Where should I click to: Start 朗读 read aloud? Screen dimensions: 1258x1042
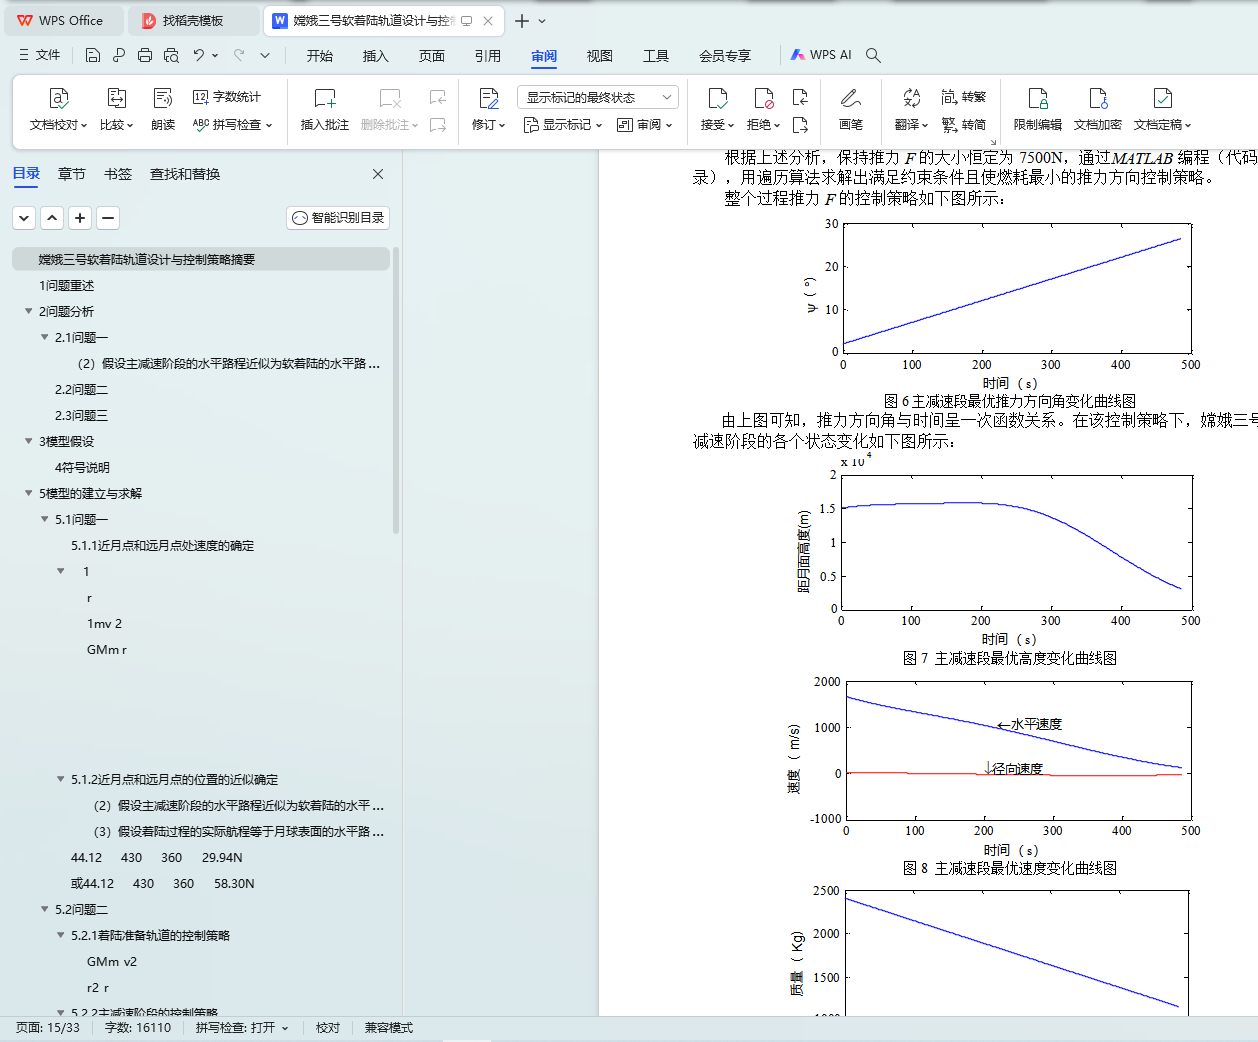tap(163, 109)
